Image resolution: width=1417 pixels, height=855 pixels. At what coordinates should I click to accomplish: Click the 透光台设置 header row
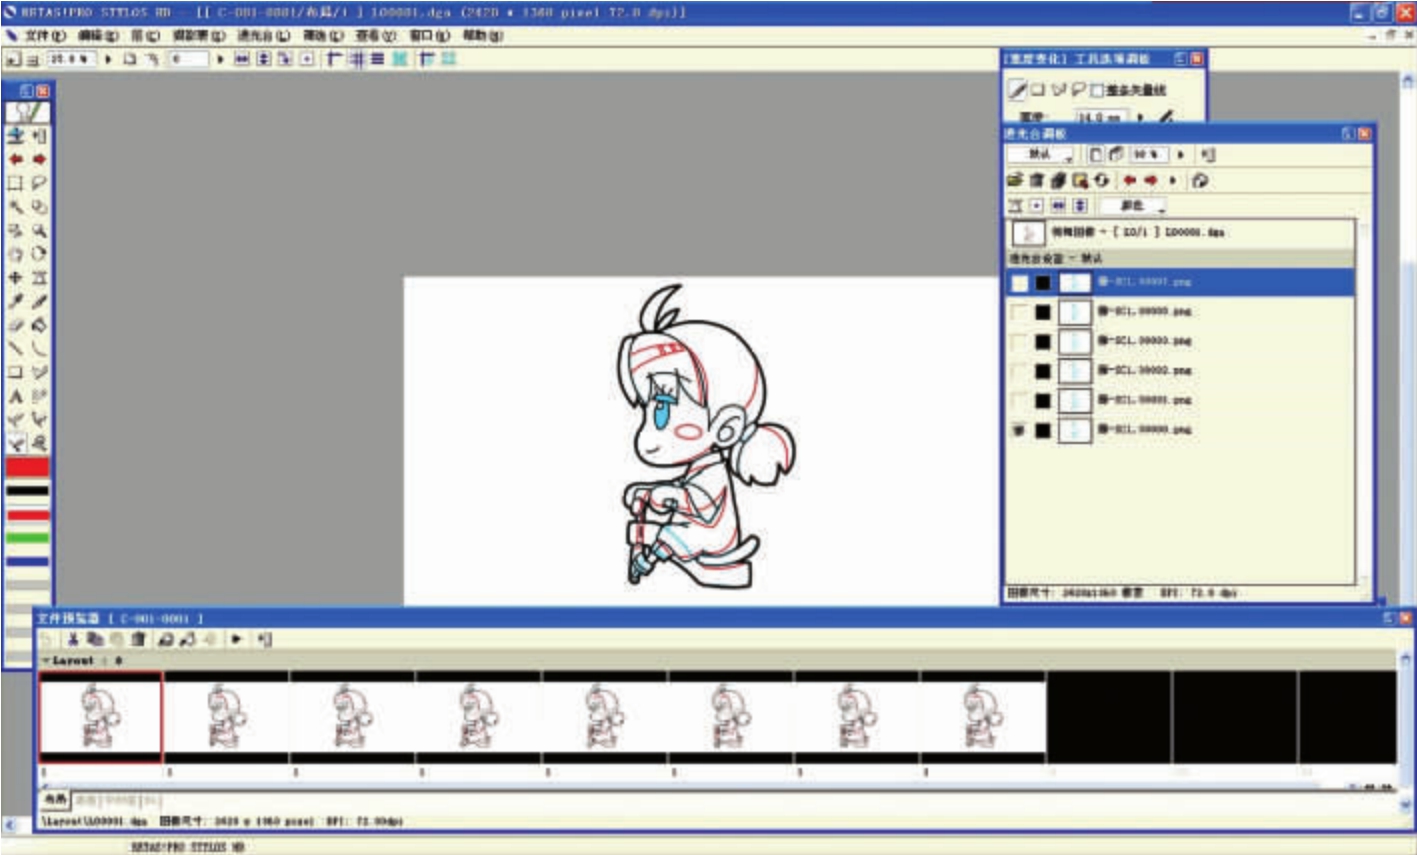point(1181,258)
